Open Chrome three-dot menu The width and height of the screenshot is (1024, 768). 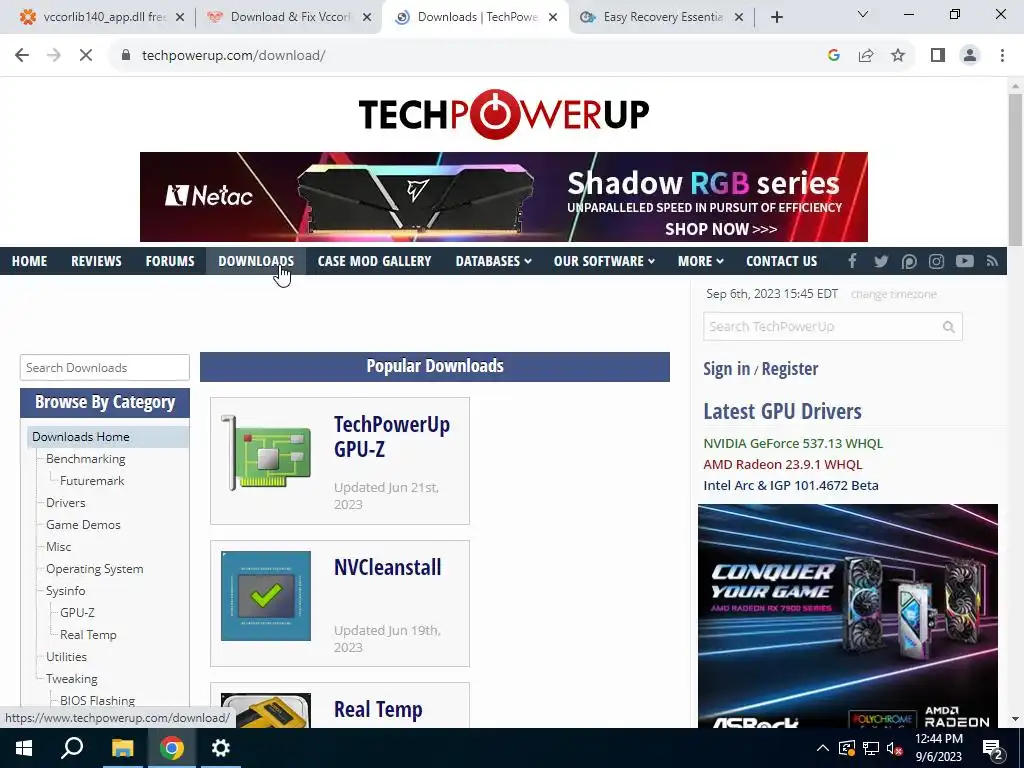point(1002,56)
